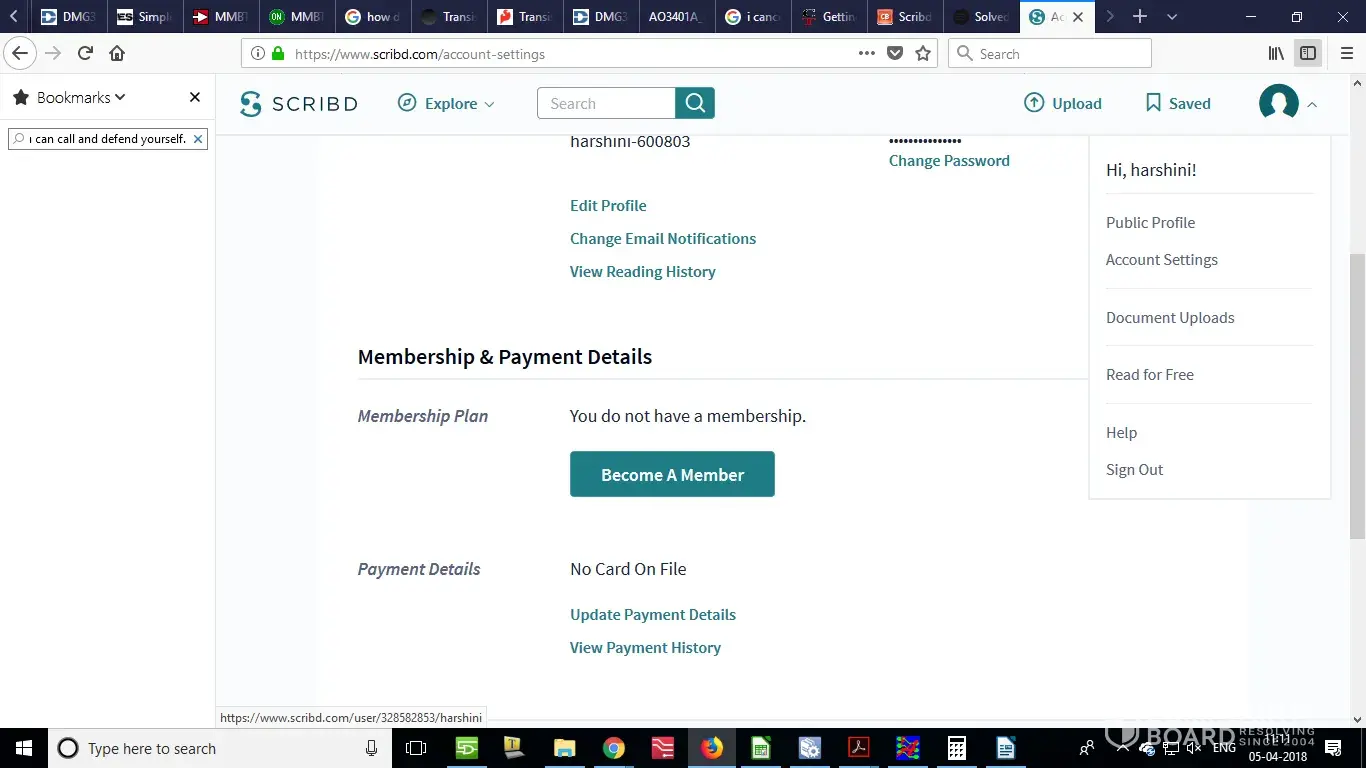
Task: Open Change Email Notifications link
Action: point(663,239)
